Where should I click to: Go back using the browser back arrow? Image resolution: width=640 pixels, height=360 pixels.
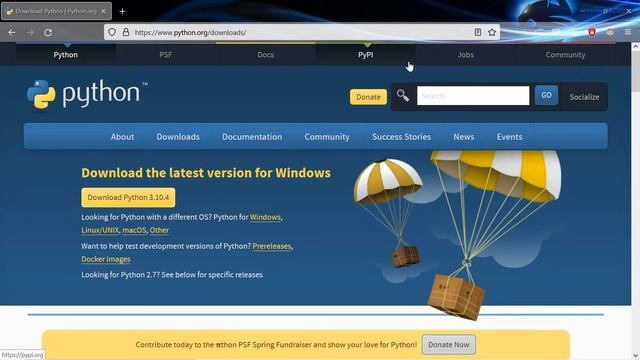tap(12, 32)
